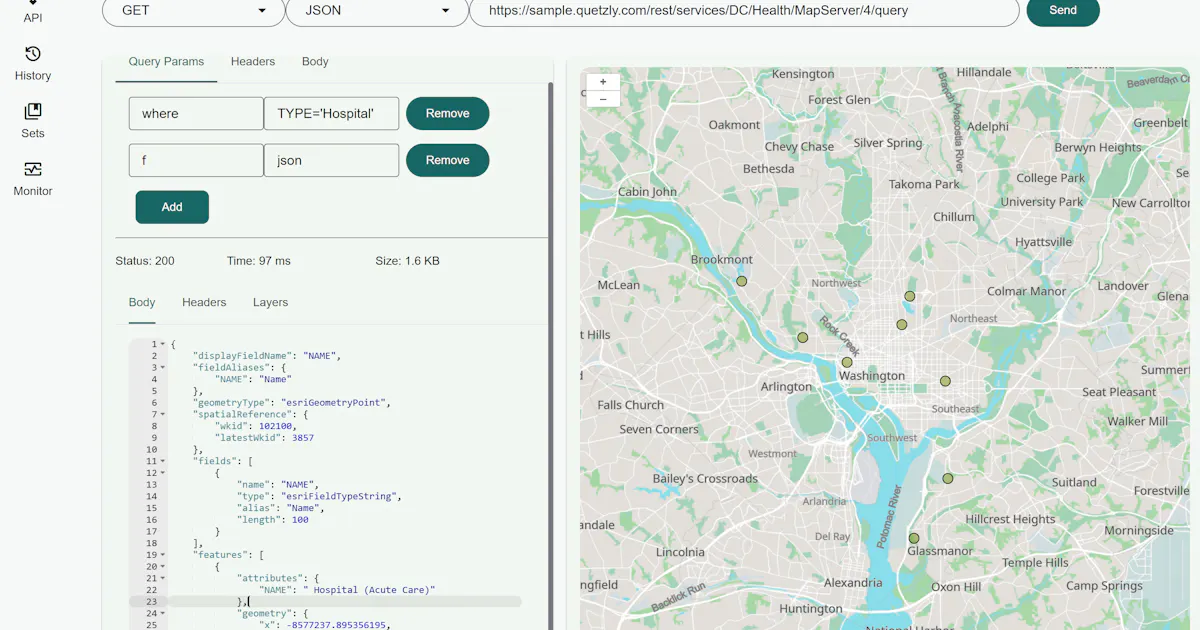Click the hospital marker near Brookmont
1200x630 pixels.
tap(742, 282)
